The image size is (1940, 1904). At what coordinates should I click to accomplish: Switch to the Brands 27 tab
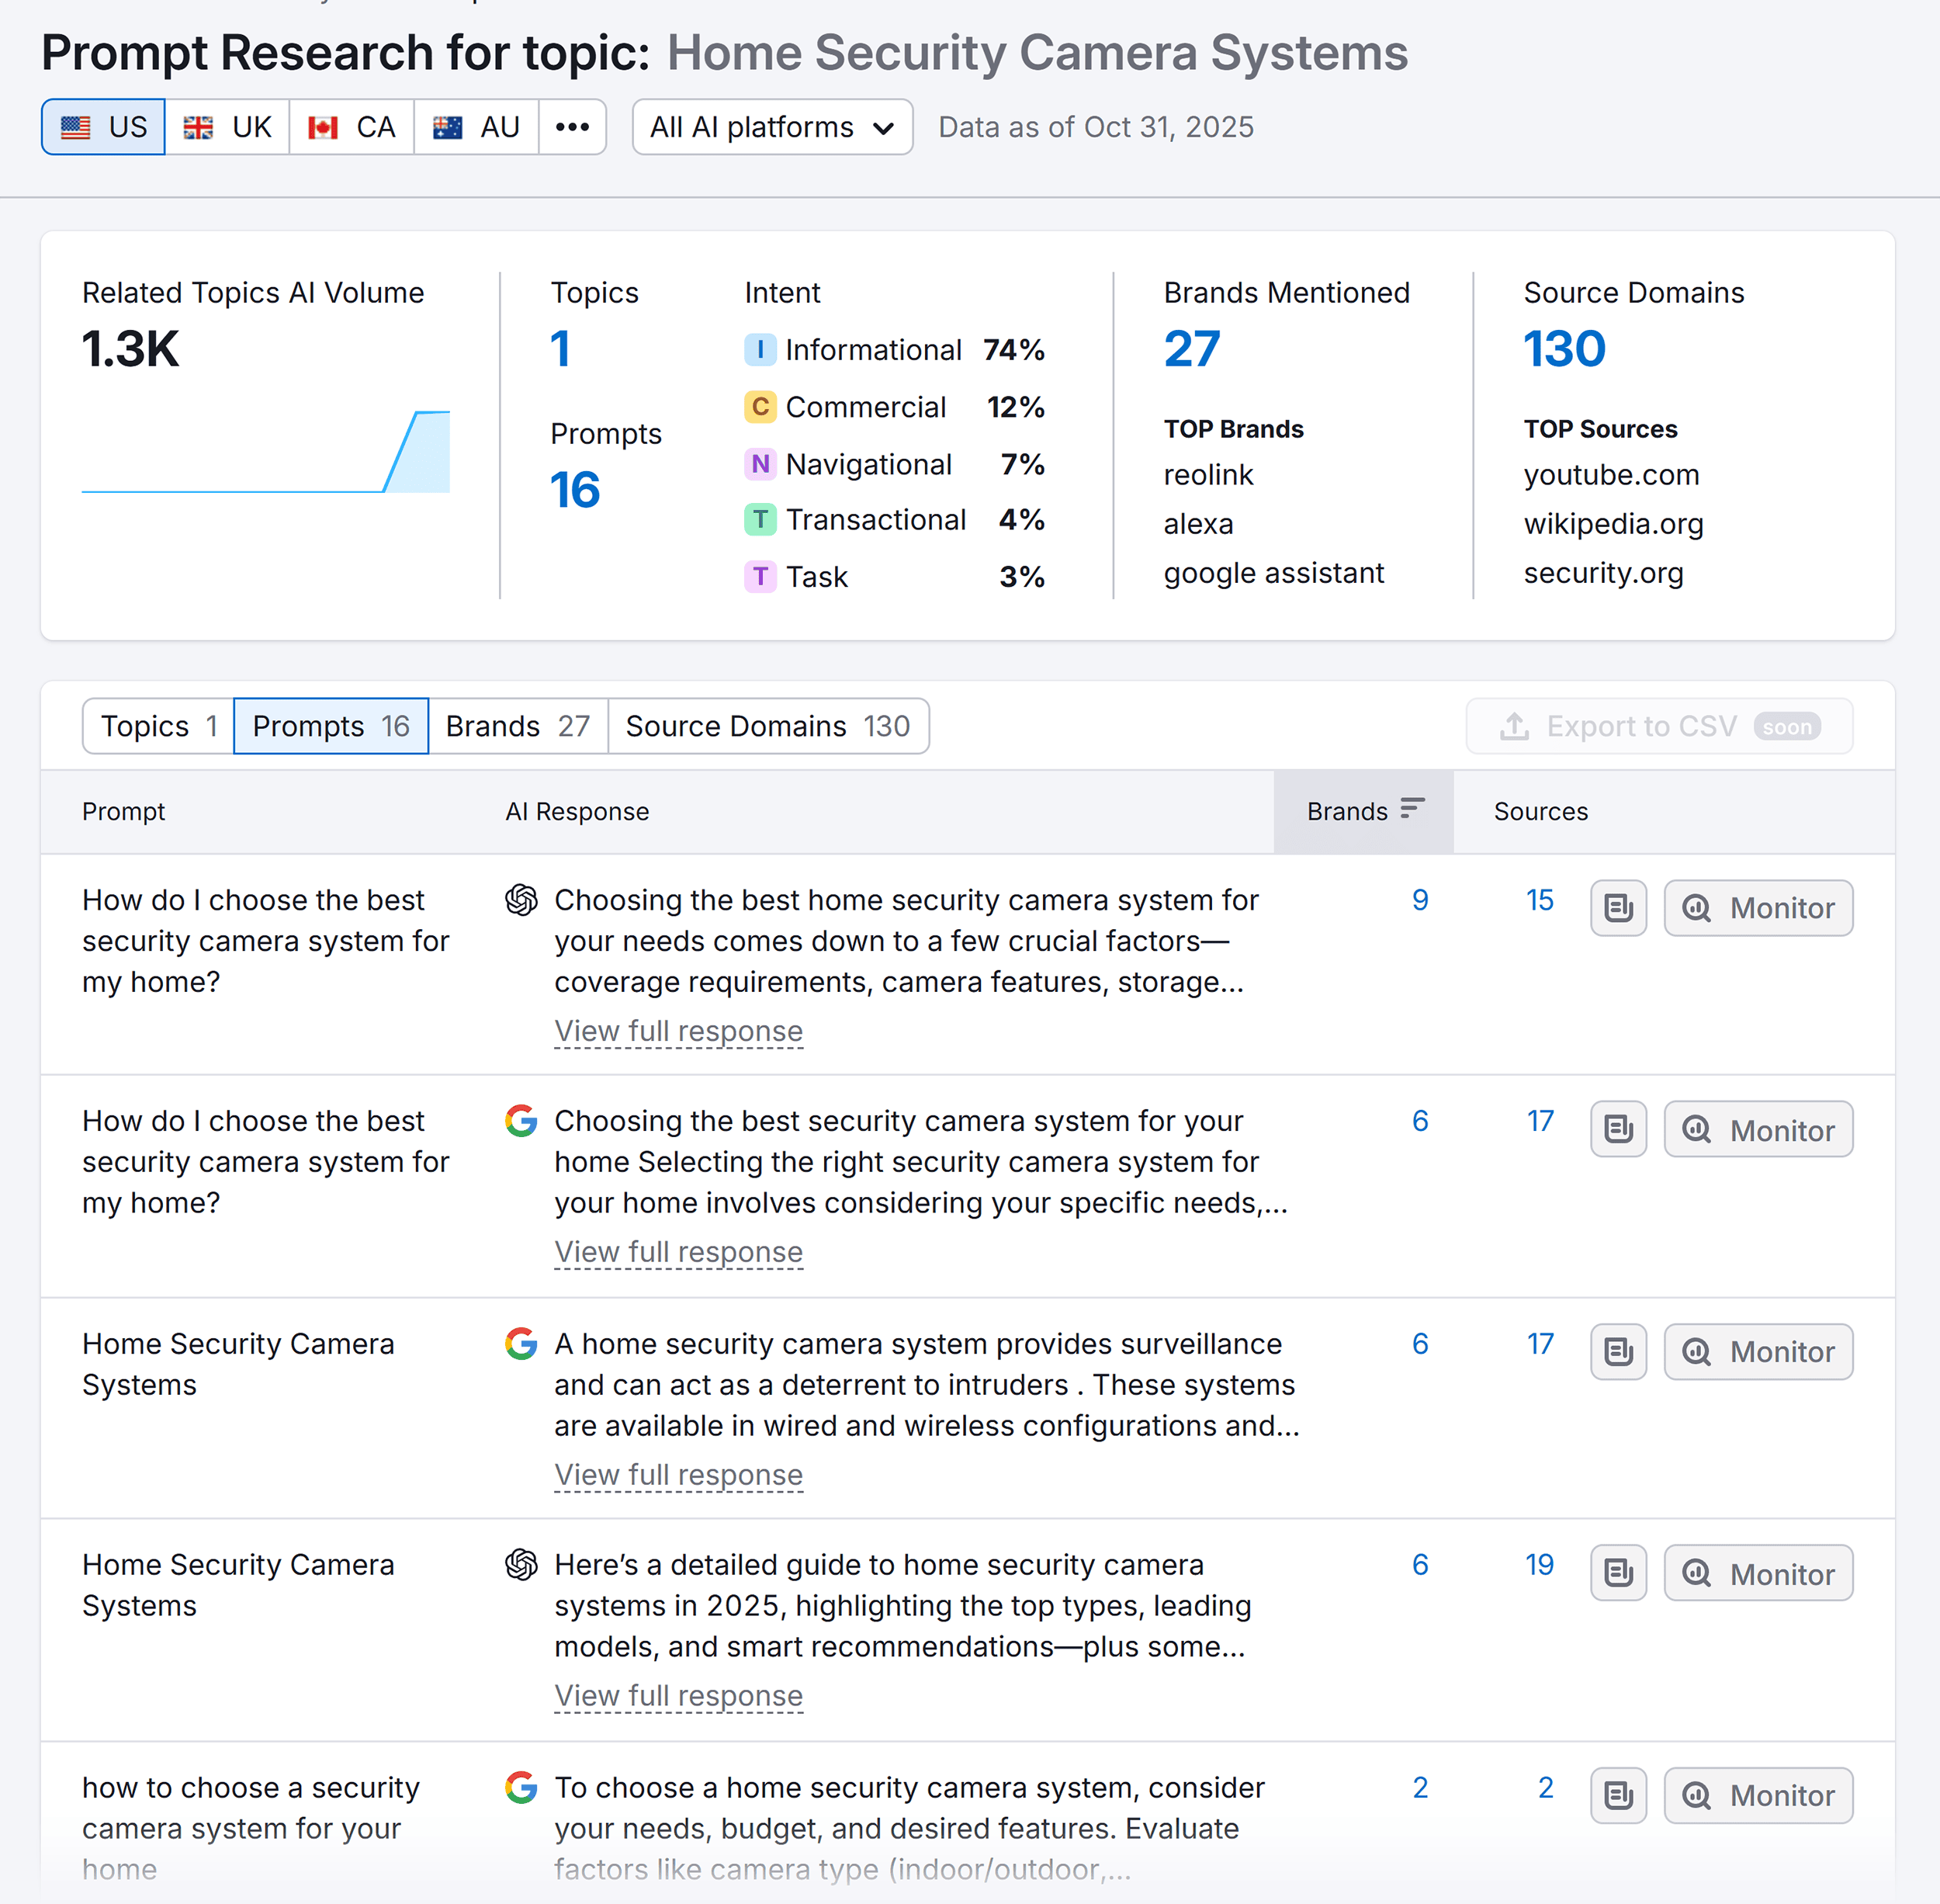[x=518, y=726]
